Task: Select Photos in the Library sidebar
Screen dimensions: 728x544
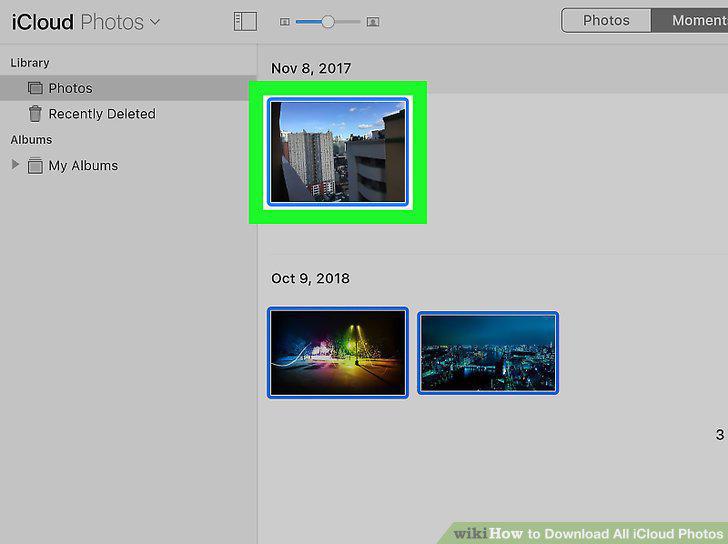Action: [x=128, y=88]
